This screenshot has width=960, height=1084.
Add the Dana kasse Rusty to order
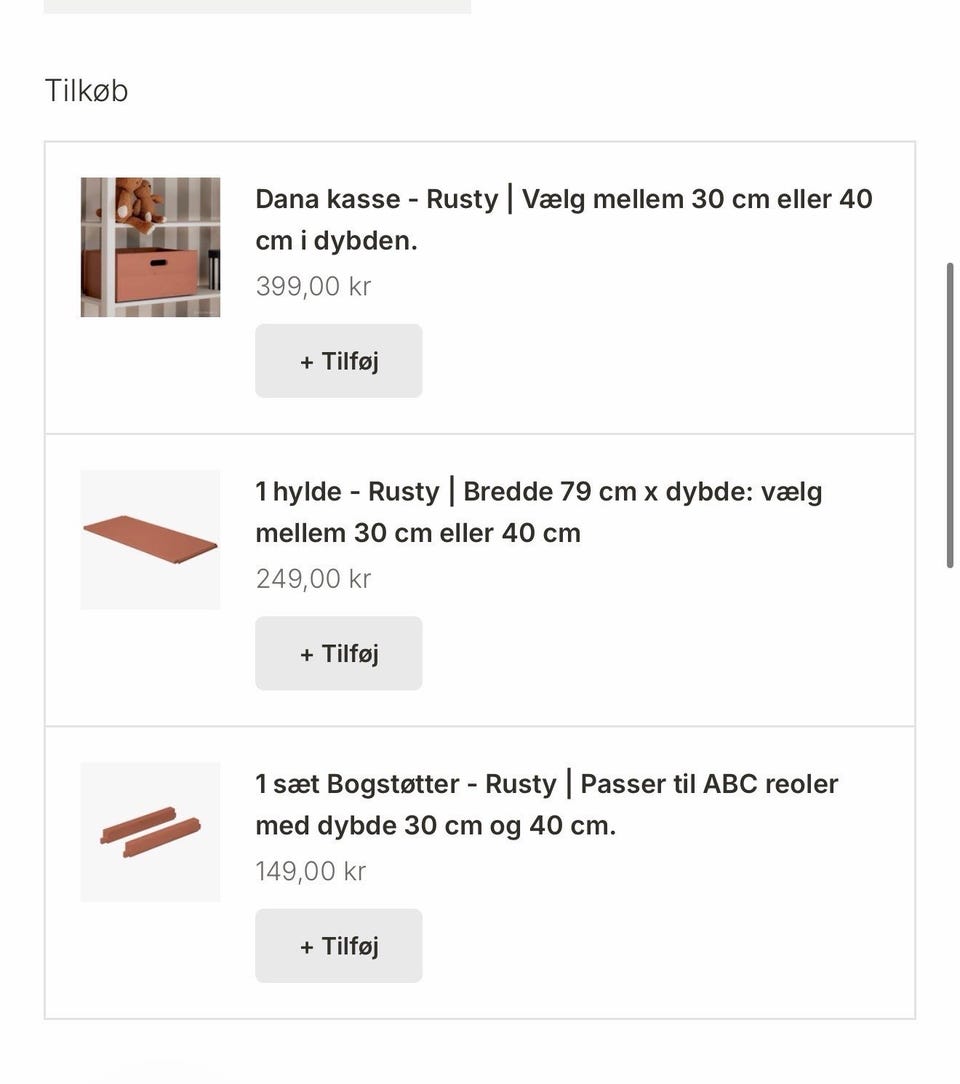point(339,361)
